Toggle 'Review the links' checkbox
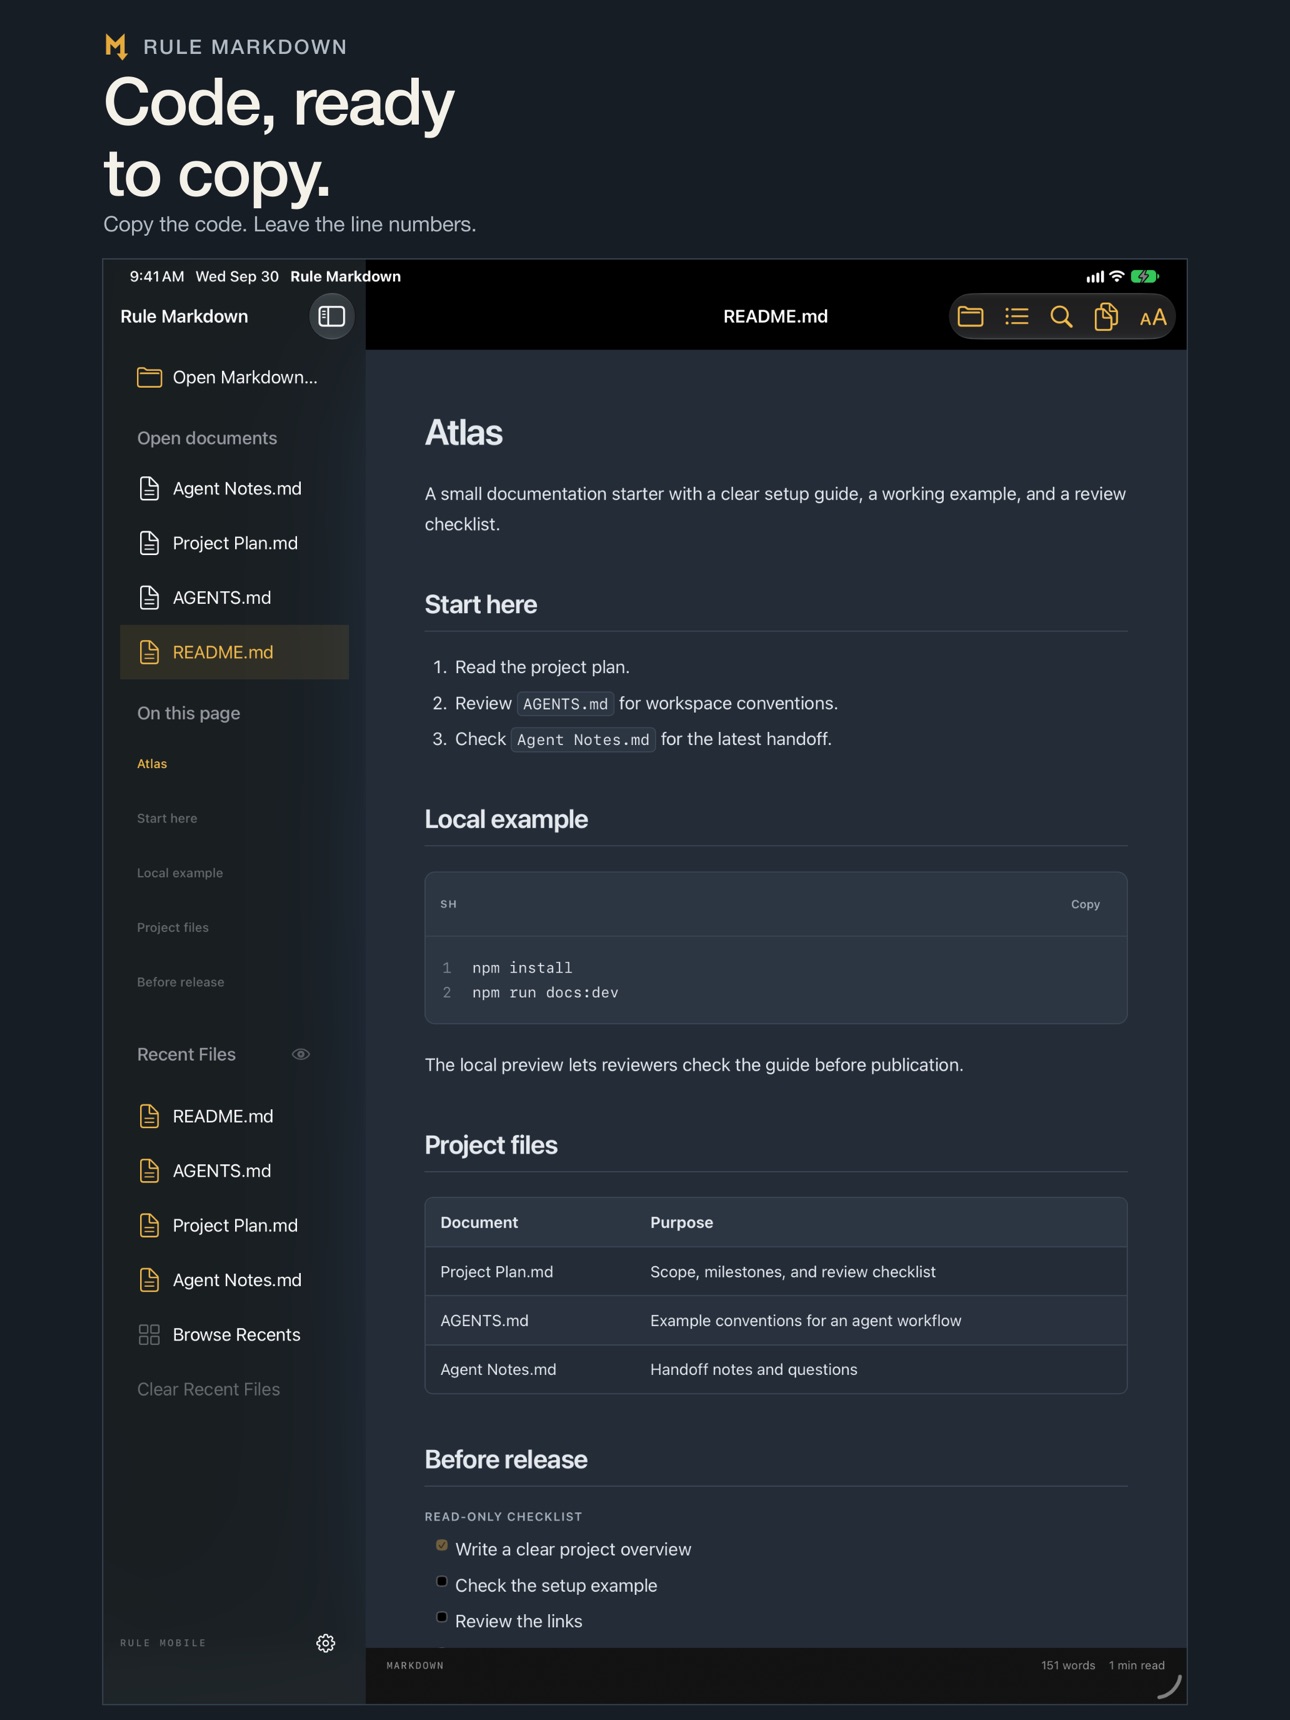The width and height of the screenshot is (1290, 1720). coord(442,1617)
